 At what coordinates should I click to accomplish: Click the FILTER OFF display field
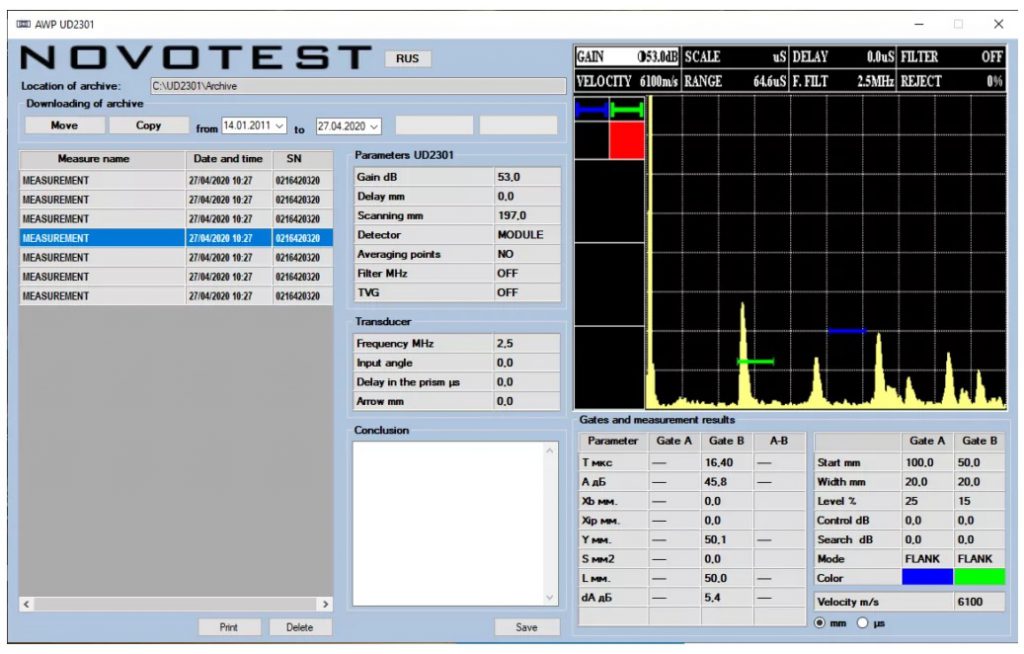(952, 57)
